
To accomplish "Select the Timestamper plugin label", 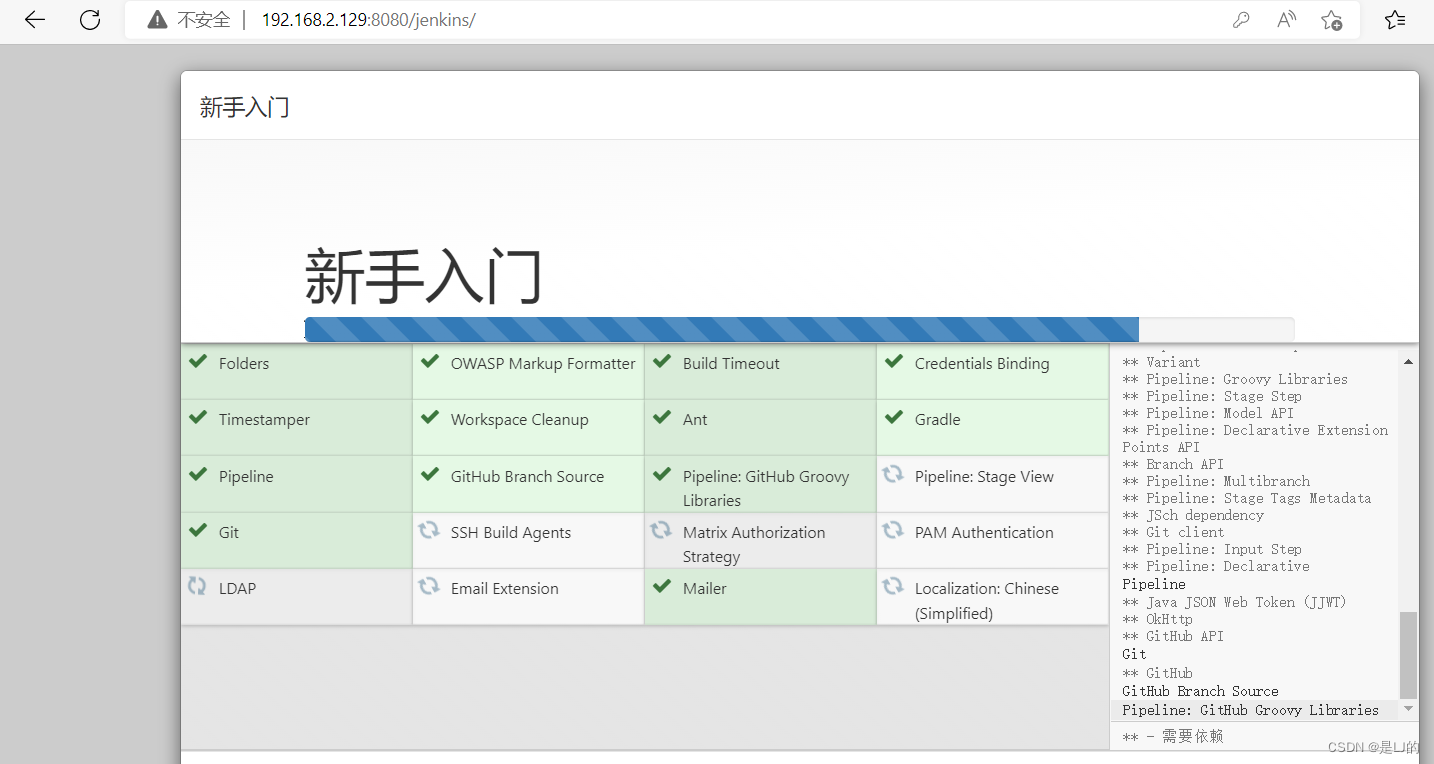I will point(264,420).
